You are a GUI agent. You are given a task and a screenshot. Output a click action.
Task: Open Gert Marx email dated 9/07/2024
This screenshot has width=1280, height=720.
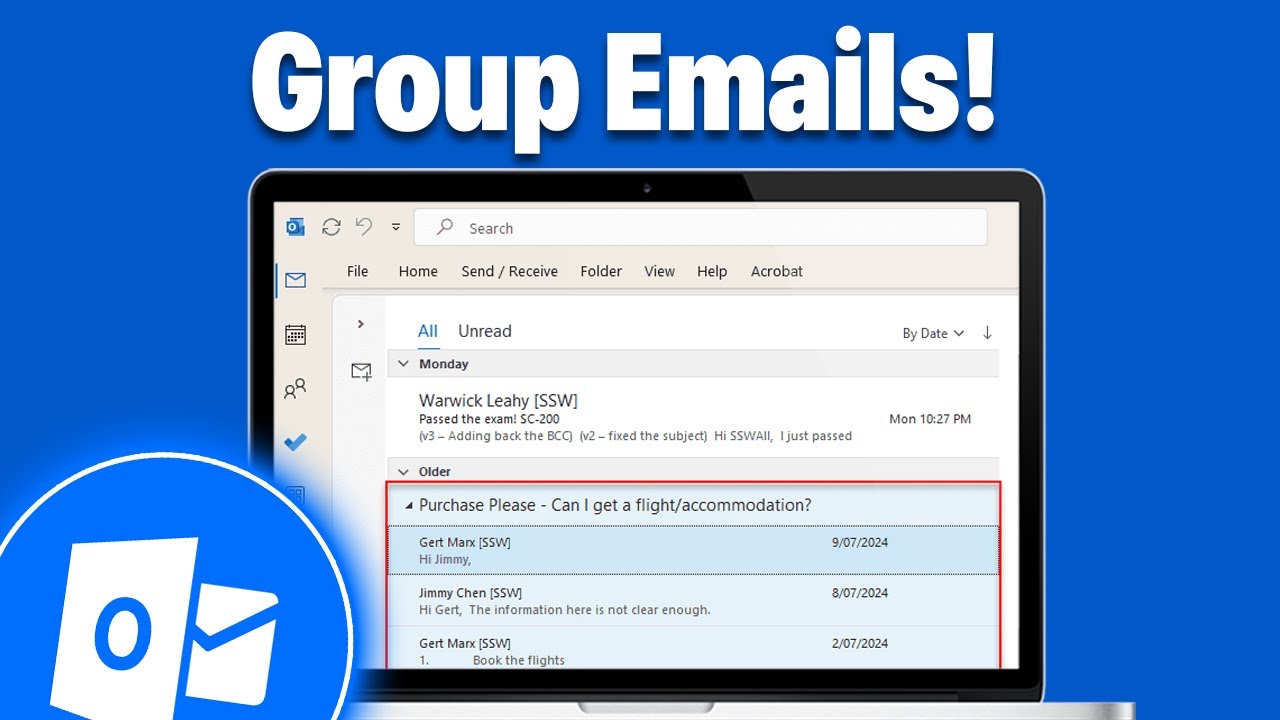pos(693,550)
